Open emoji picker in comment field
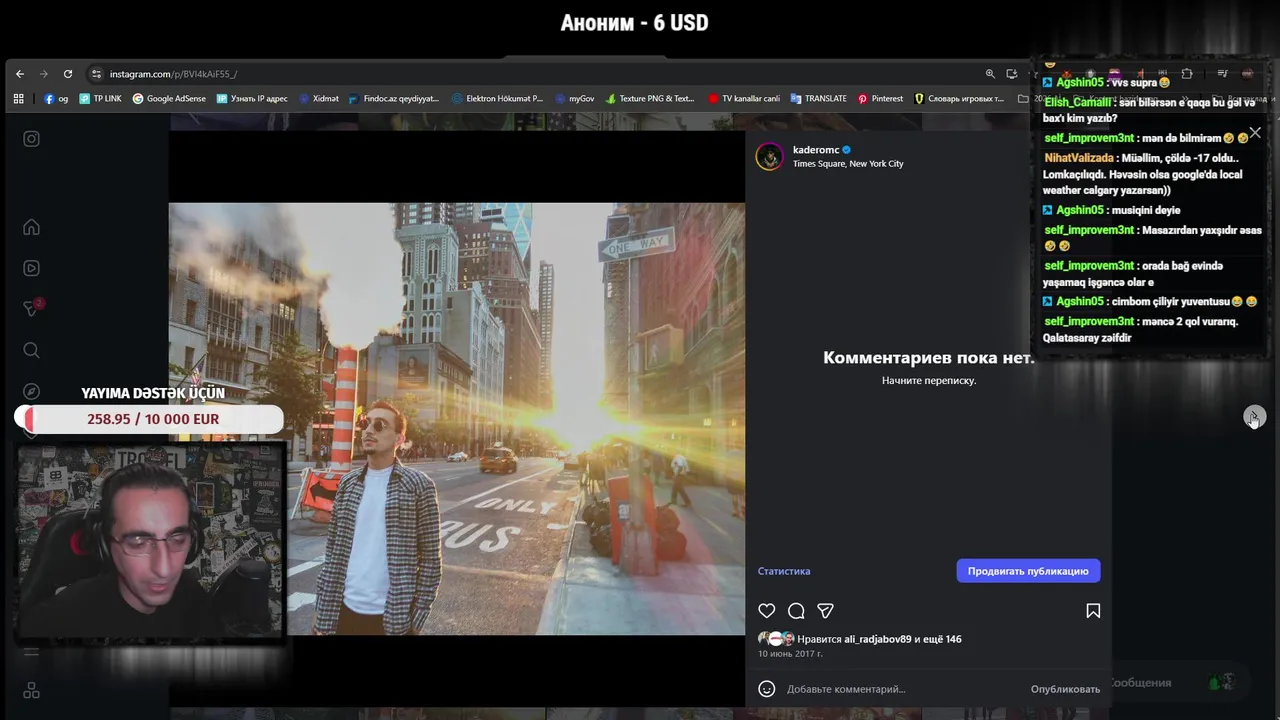This screenshot has width=1280, height=720. pos(767,689)
